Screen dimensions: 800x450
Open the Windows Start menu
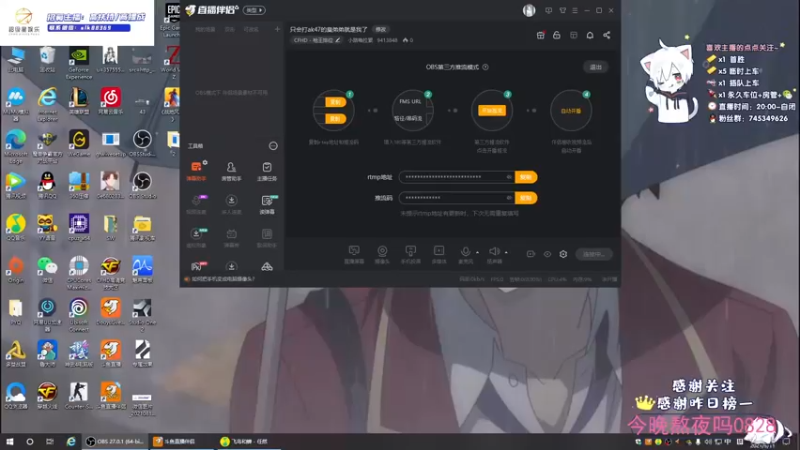9,441
